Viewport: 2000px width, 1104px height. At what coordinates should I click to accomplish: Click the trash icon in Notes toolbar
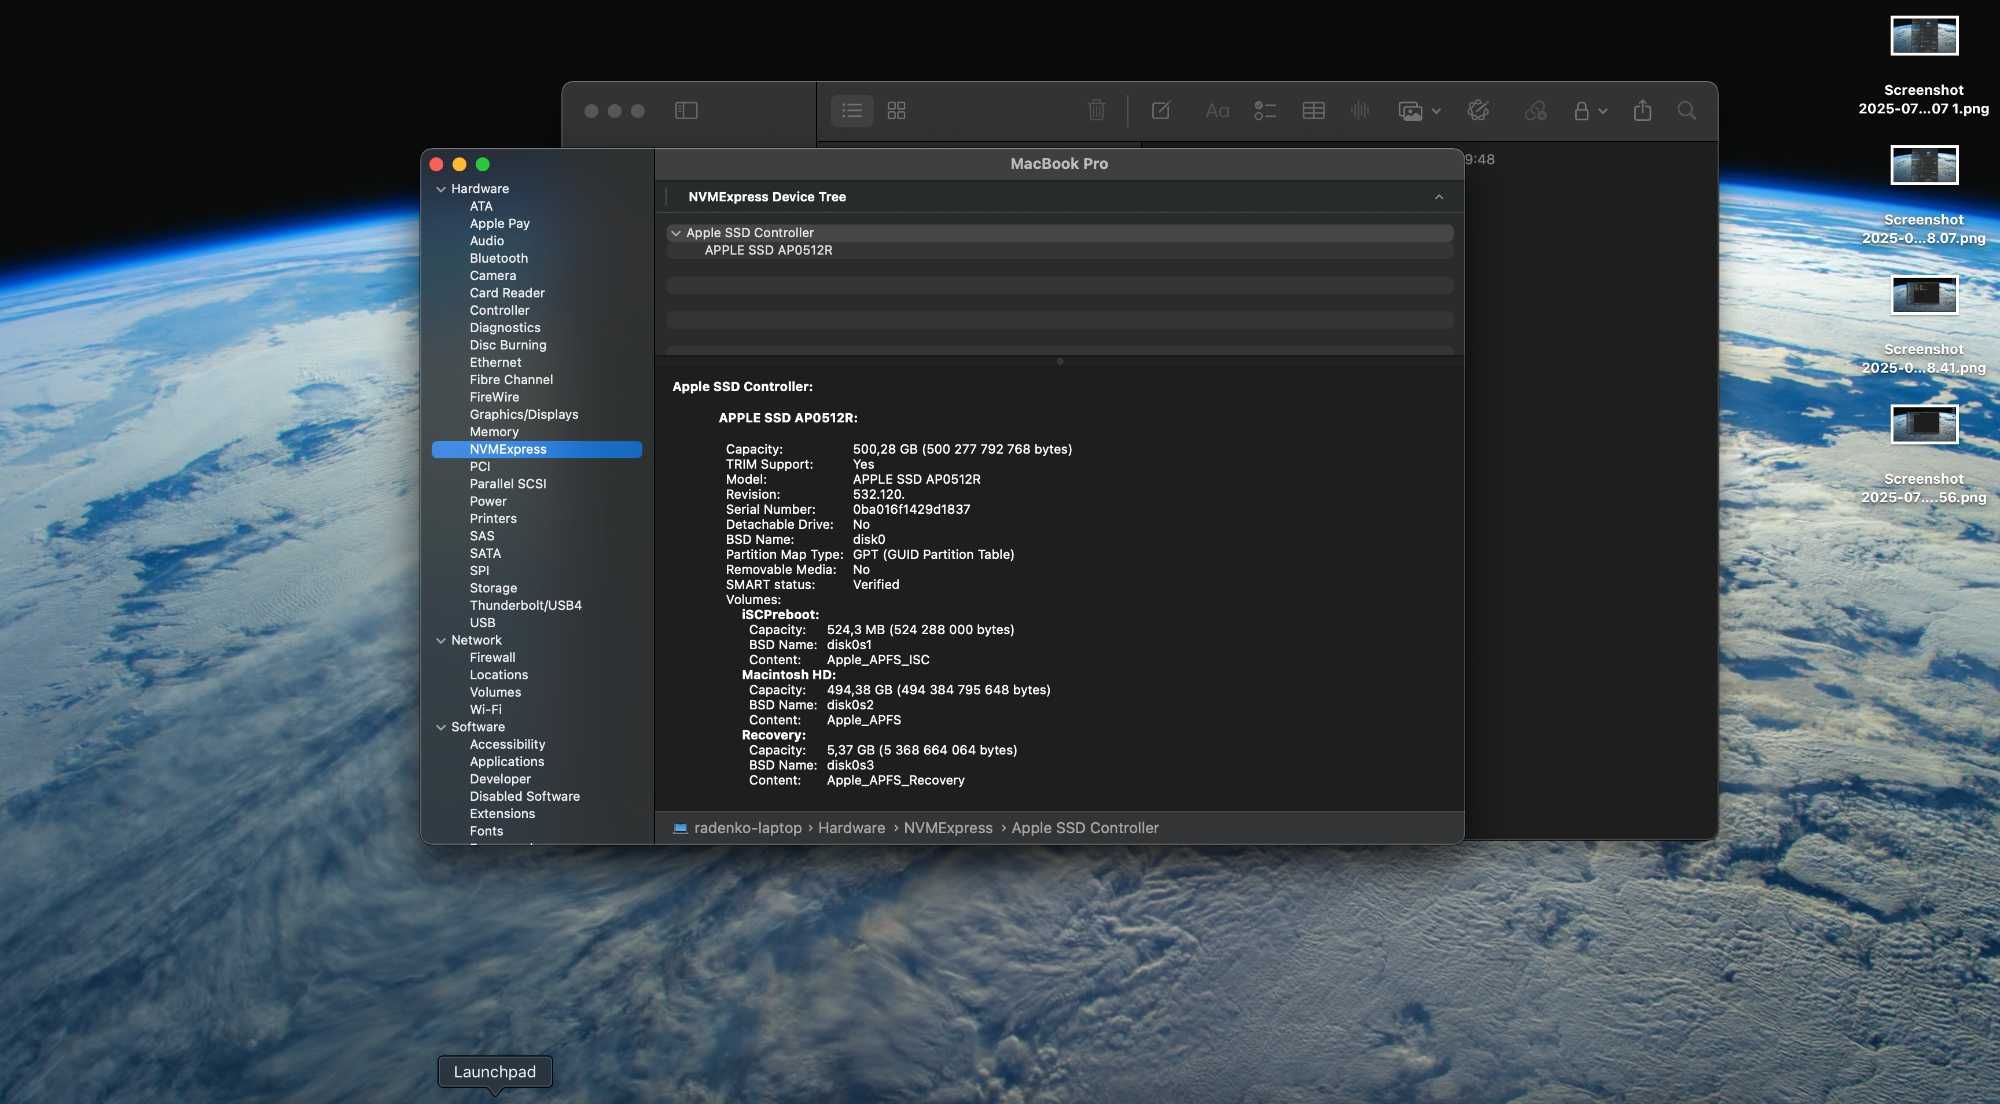coord(1097,111)
